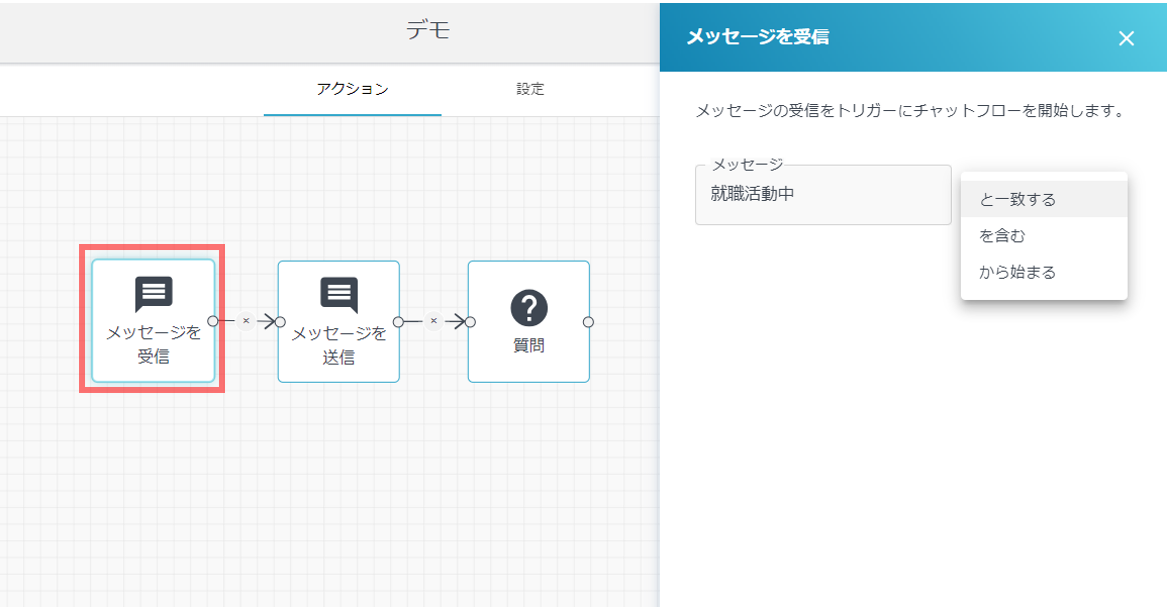This screenshot has height=608, width=1167.
Task: Click the chat icon in メッセージを送信 node
Action: [339, 294]
